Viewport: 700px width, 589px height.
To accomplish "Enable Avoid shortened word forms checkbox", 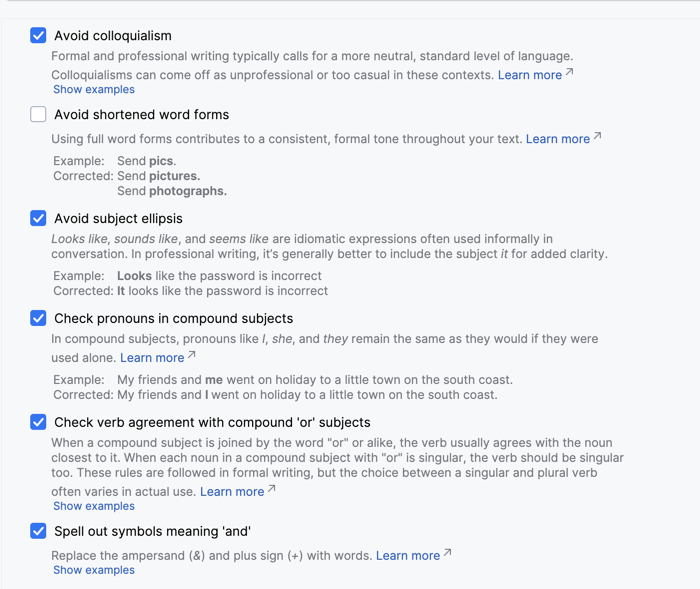I will click(x=38, y=114).
